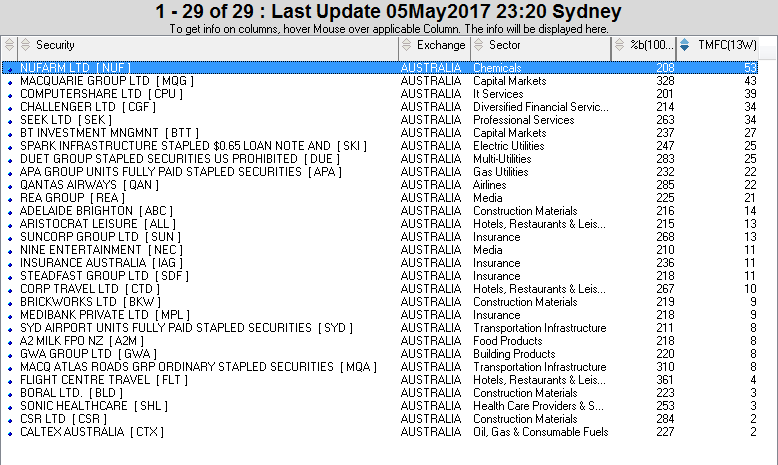Click Oil, Gas & Consumable Fuels sector cell
Image resolution: width=778 pixels, height=465 pixels.
click(541, 431)
